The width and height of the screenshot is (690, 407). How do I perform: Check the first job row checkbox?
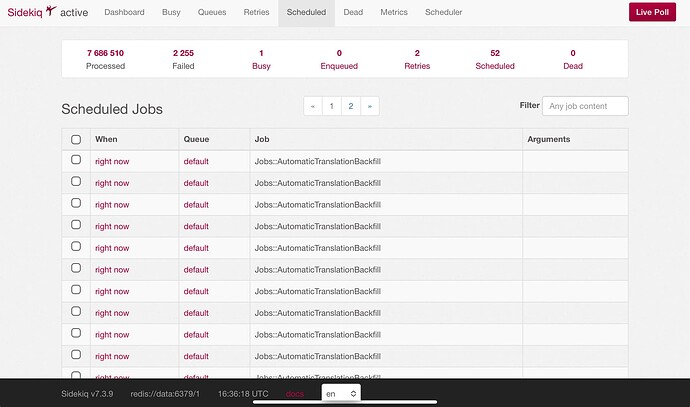(76, 159)
